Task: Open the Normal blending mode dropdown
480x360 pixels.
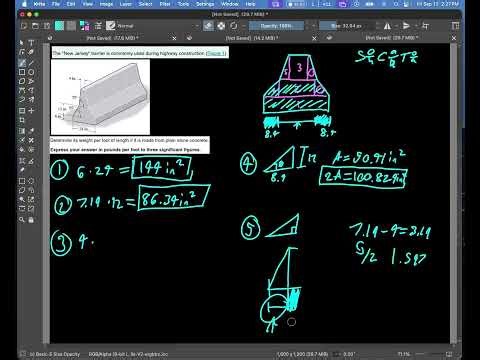Action: pos(158,26)
